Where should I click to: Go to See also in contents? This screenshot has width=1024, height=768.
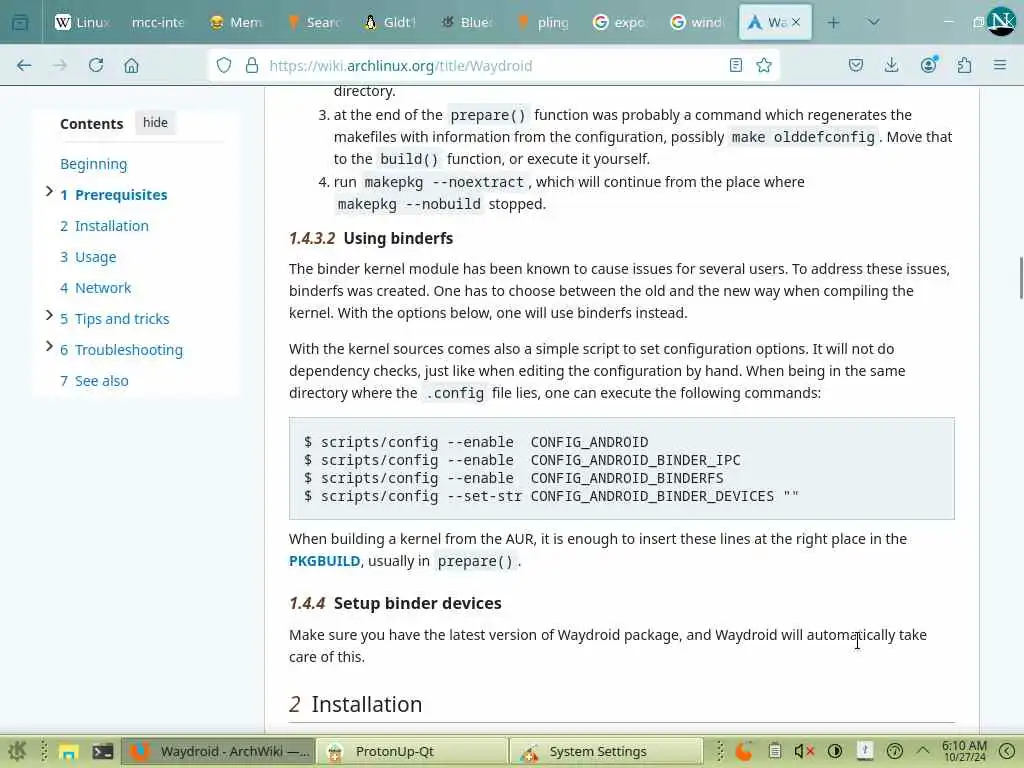pyautogui.click(x=94, y=381)
